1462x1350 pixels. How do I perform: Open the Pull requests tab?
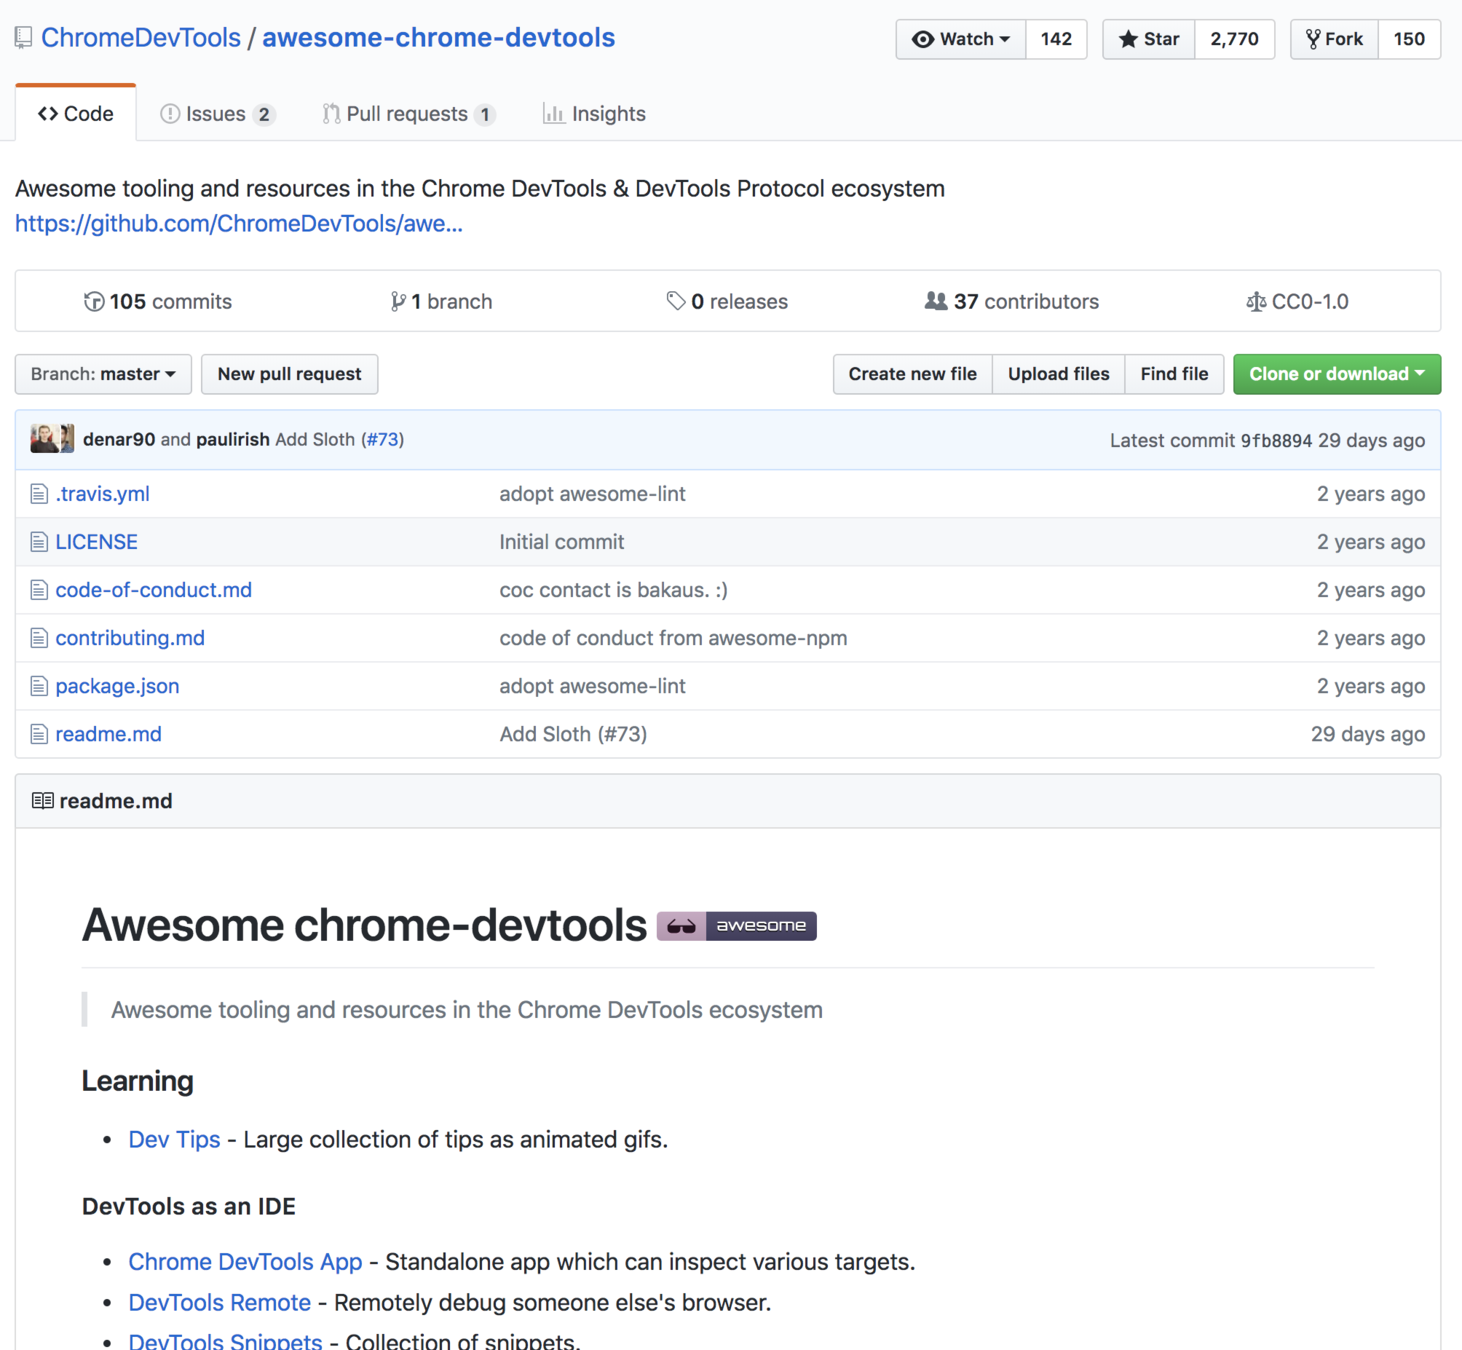tap(409, 114)
